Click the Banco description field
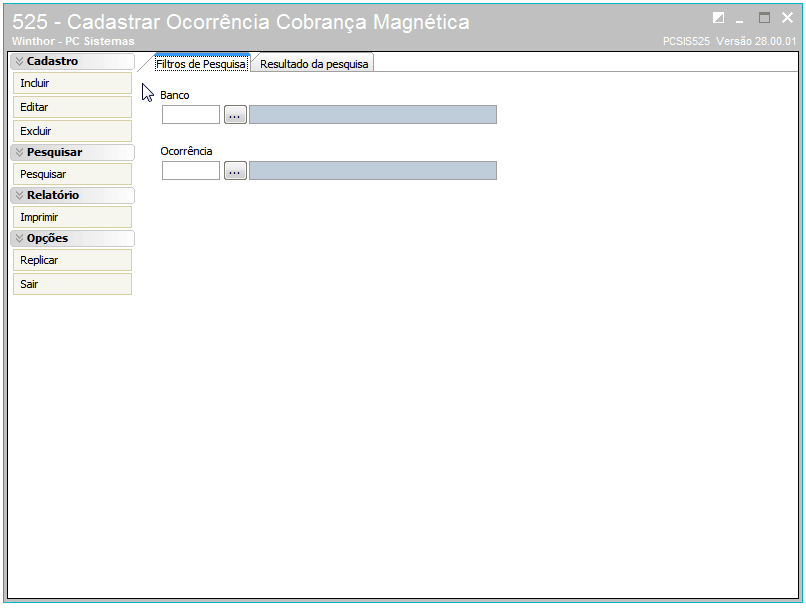The width and height of the screenshot is (806, 608). point(373,115)
